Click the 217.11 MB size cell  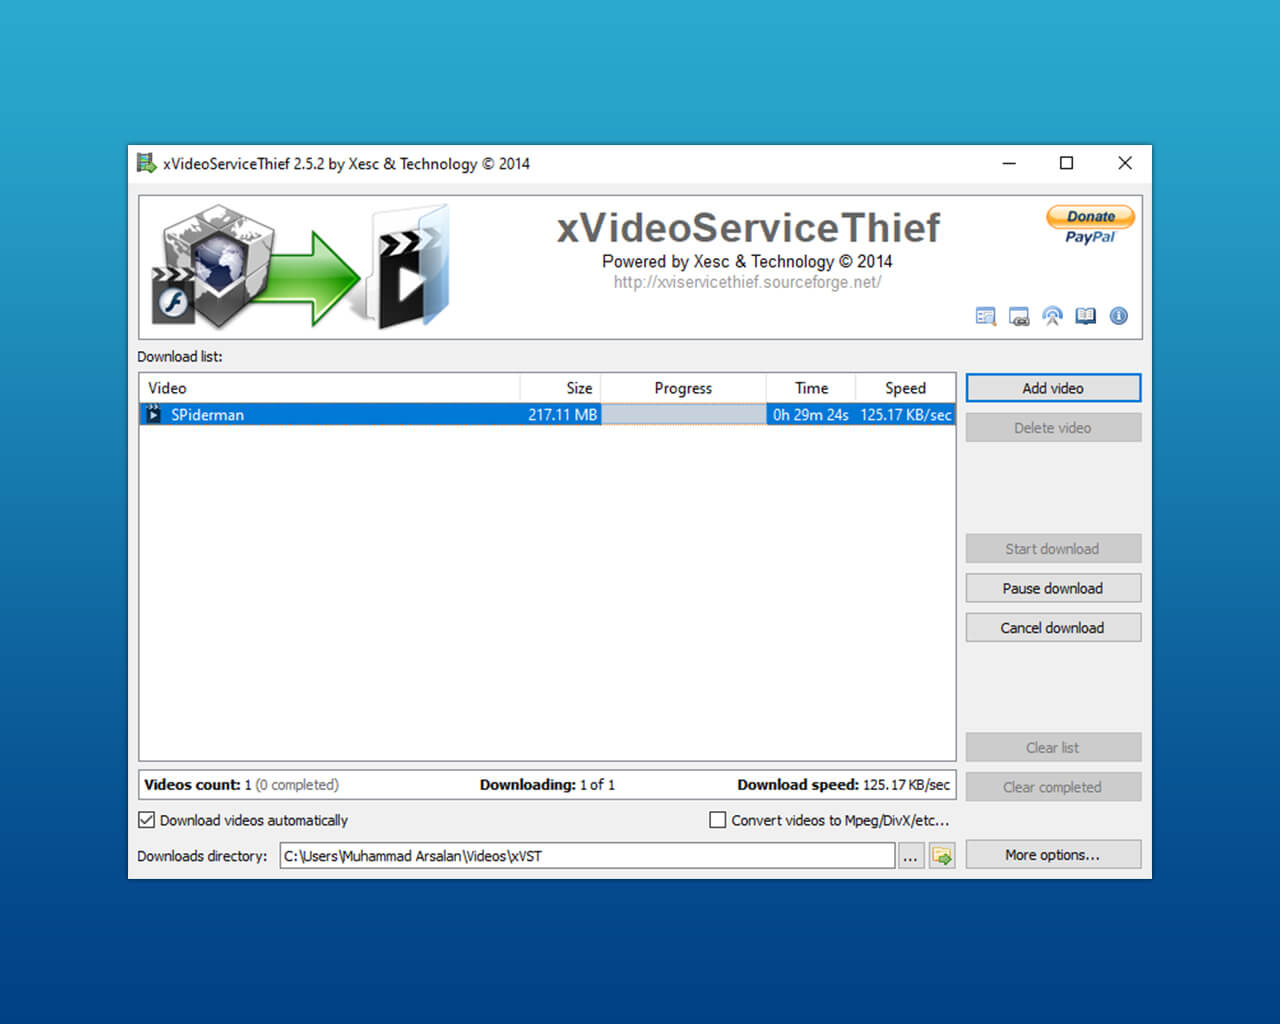point(562,414)
